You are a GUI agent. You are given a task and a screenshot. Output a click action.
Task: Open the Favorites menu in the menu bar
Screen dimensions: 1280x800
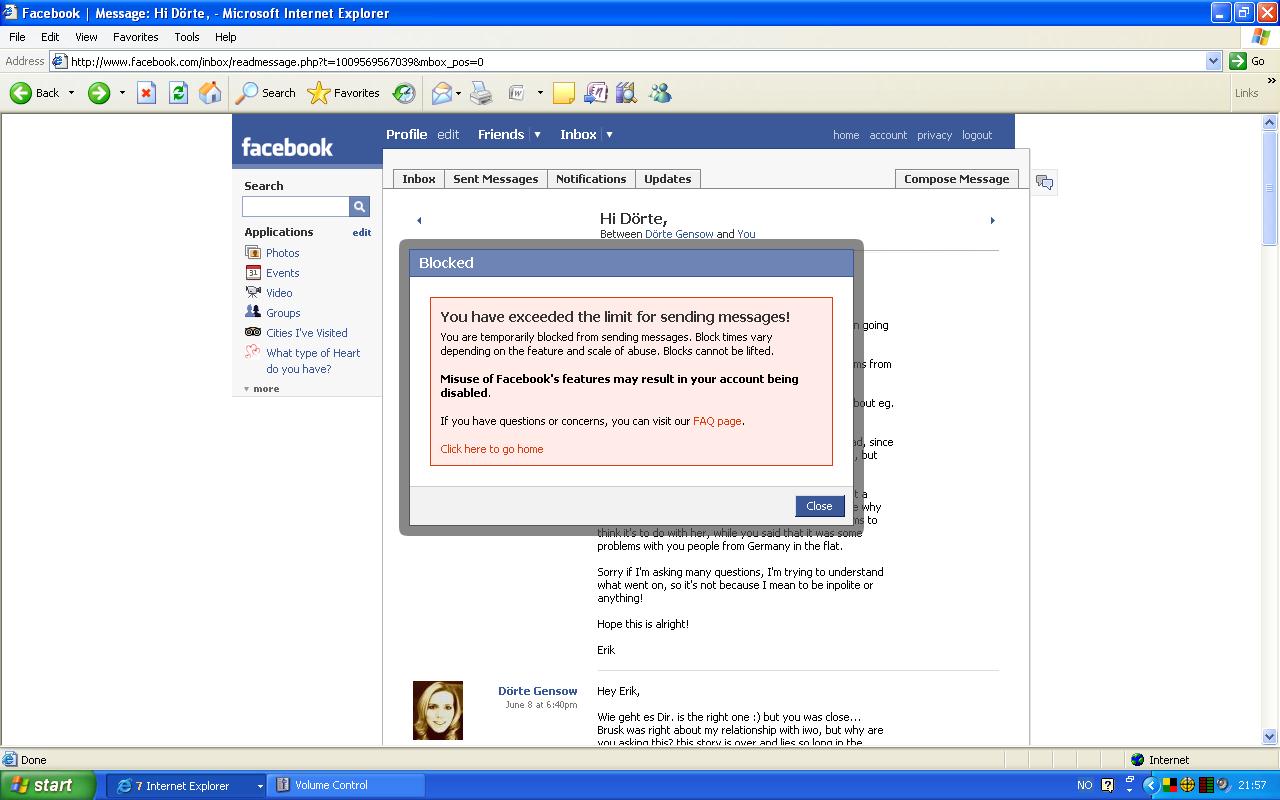point(135,37)
